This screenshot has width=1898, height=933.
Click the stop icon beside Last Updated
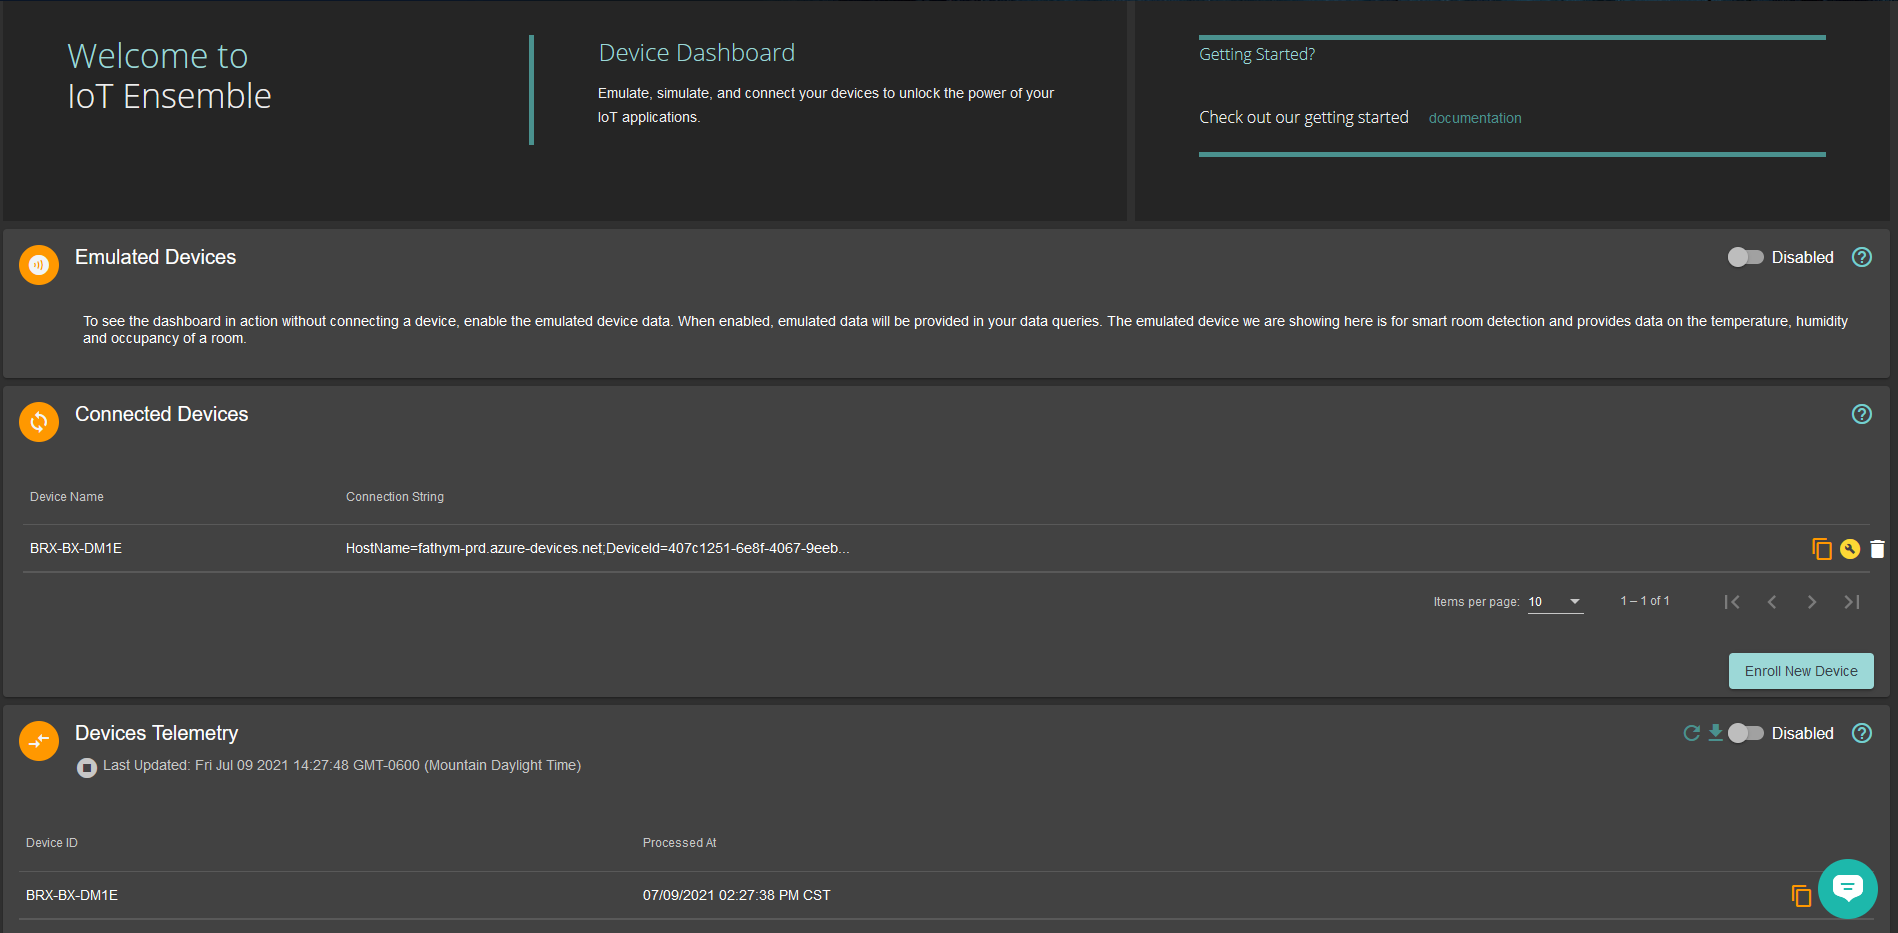87,767
